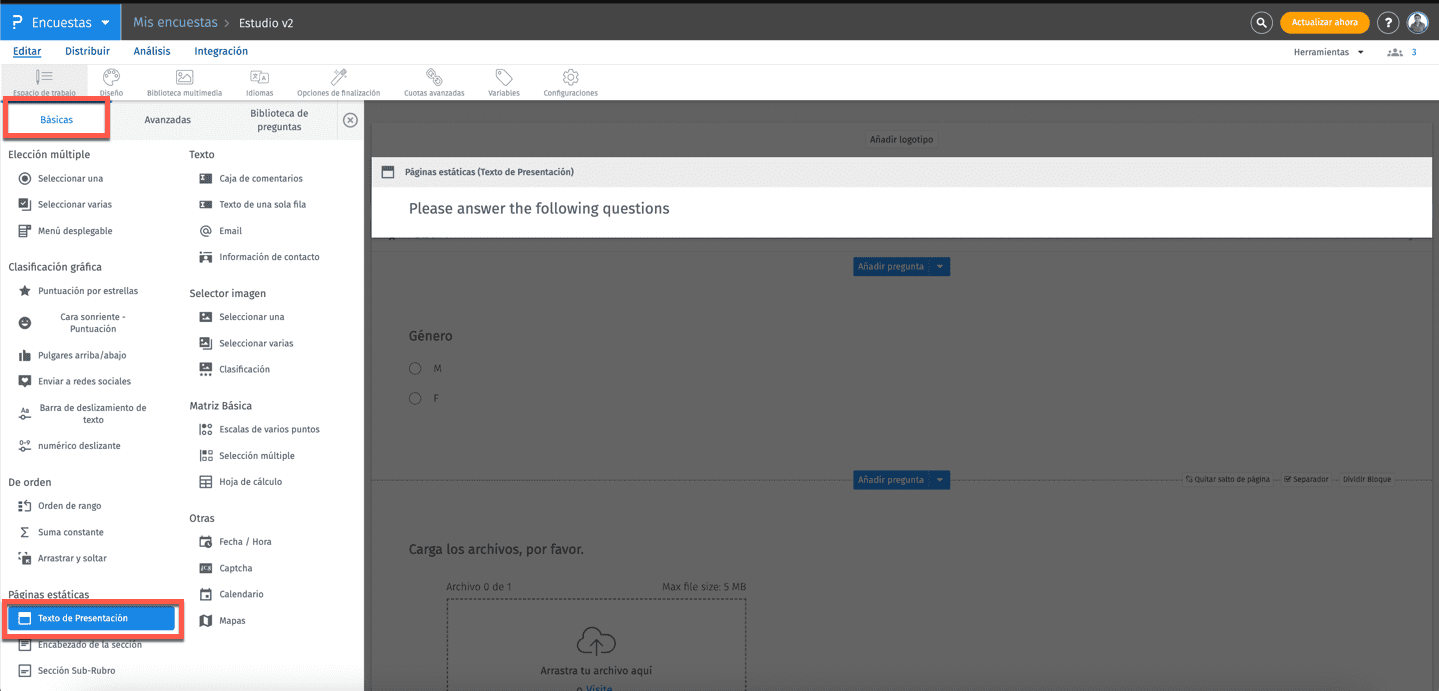Open the Visite file upload link
1439x691 pixels.
coord(597,687)
